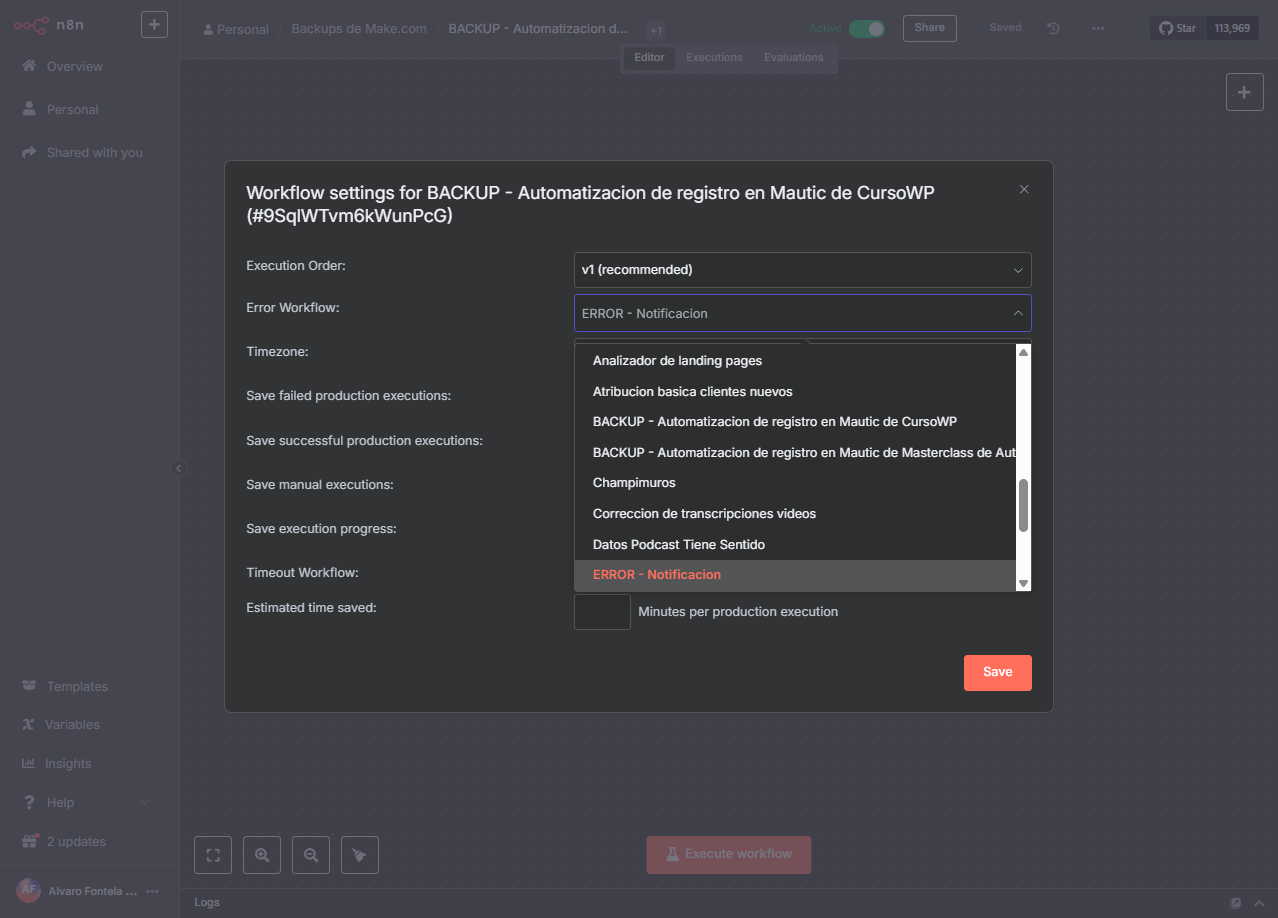This screenshot has height=918, width=1278.
Task: Toggle the Active workflow switch
Action: [x=867, y=28]
